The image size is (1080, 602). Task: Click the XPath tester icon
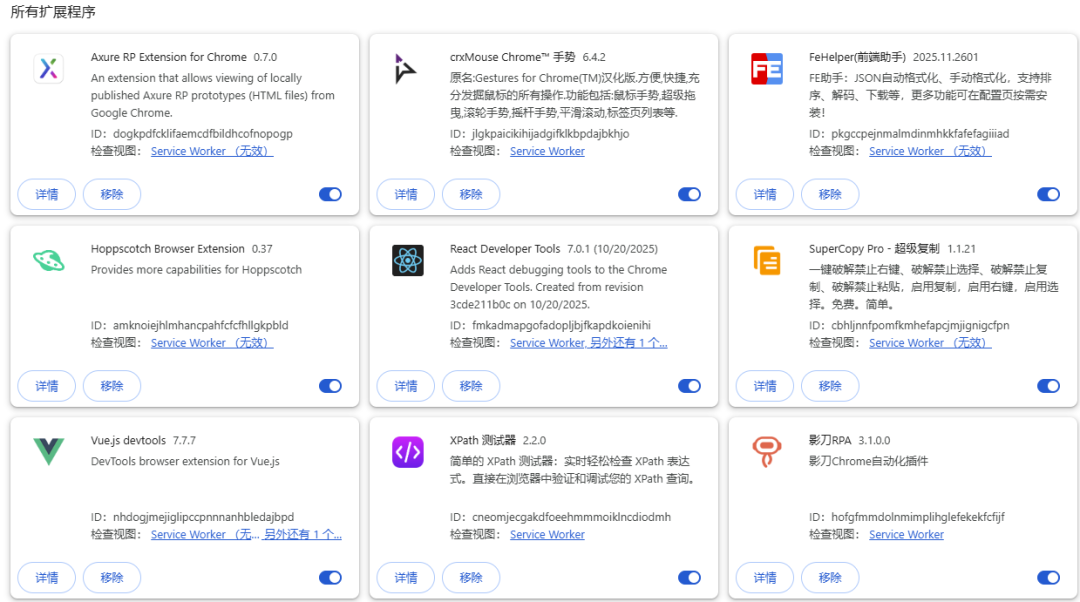coord(408,452)
